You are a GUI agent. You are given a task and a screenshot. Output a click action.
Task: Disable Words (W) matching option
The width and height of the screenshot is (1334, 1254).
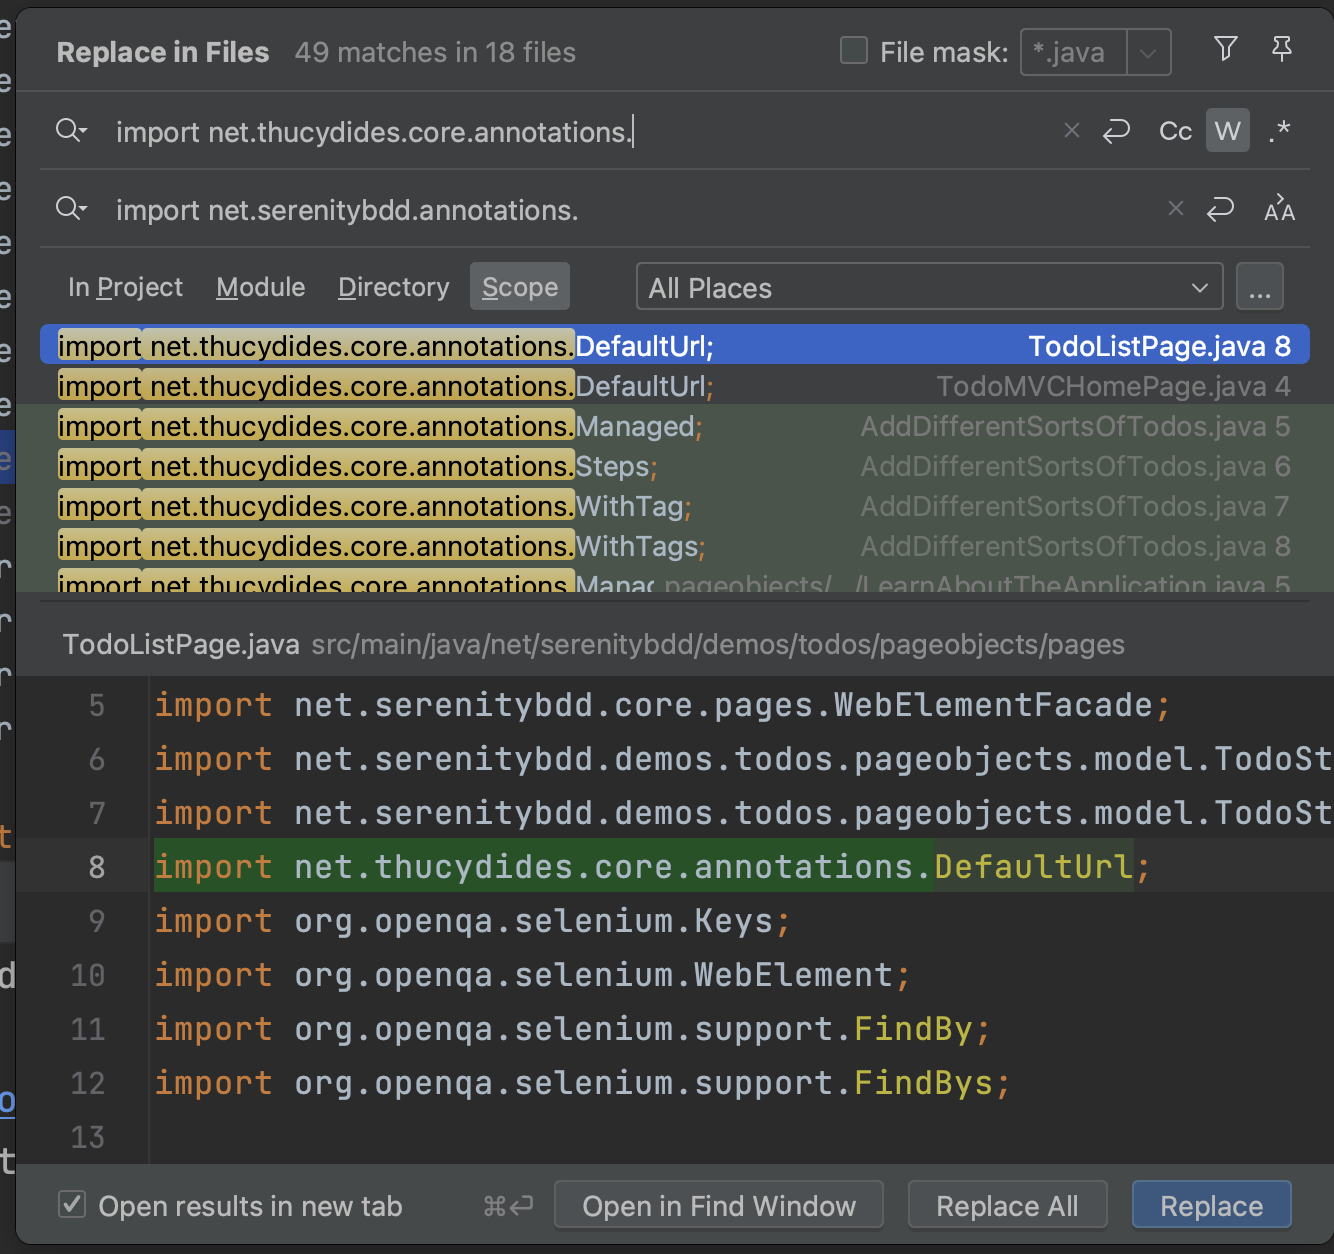point(1227,131)
